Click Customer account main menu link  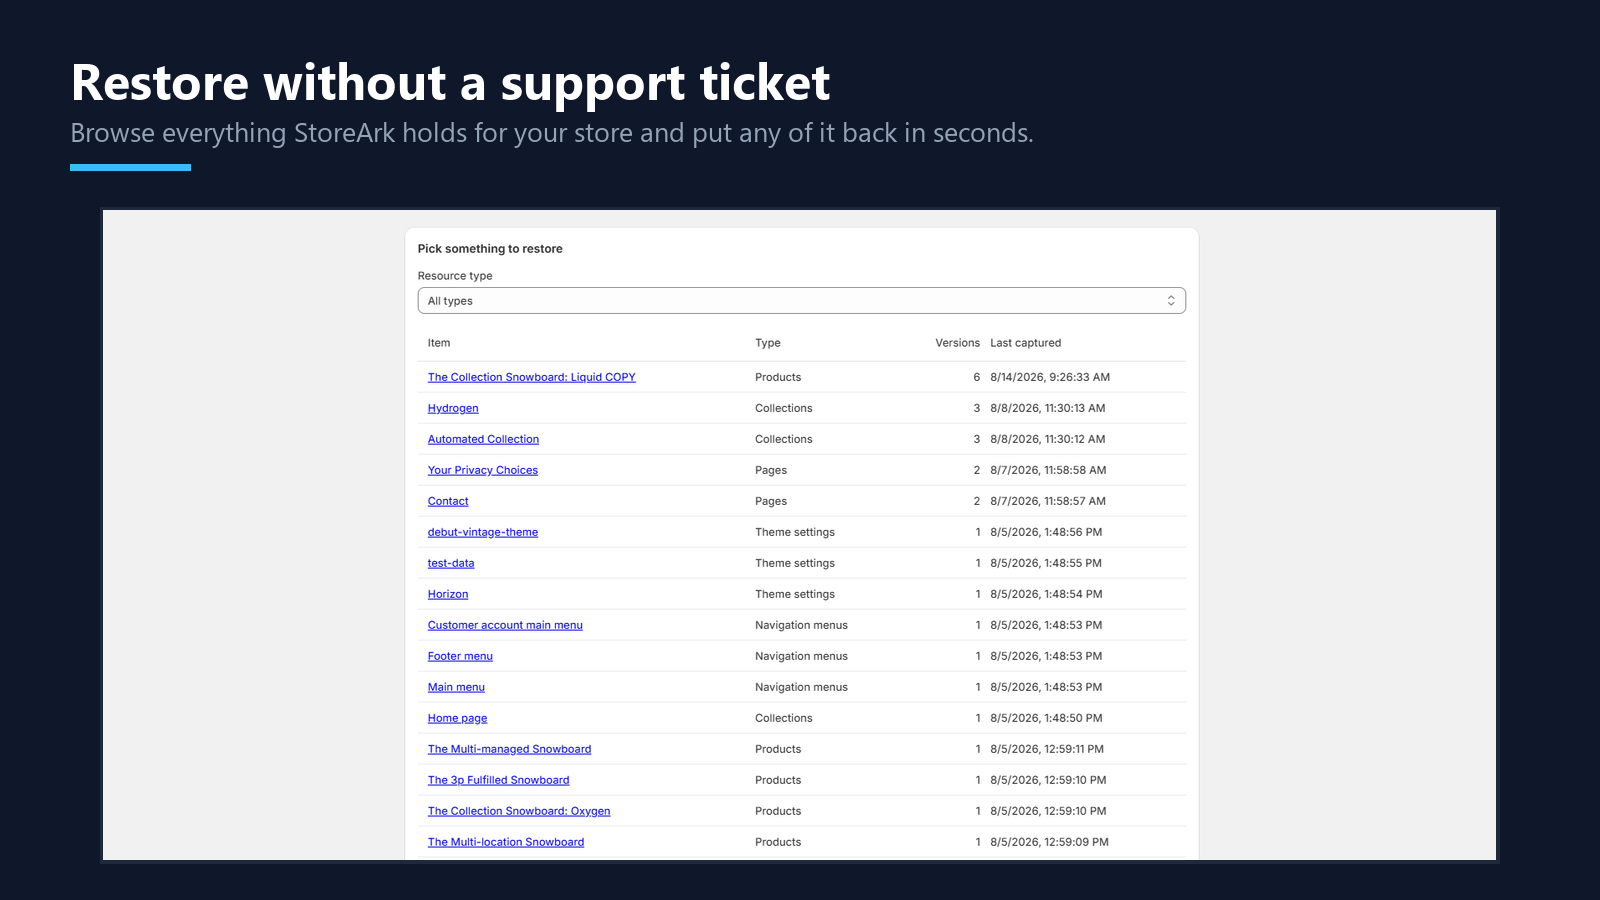click(x=505, y=625)
